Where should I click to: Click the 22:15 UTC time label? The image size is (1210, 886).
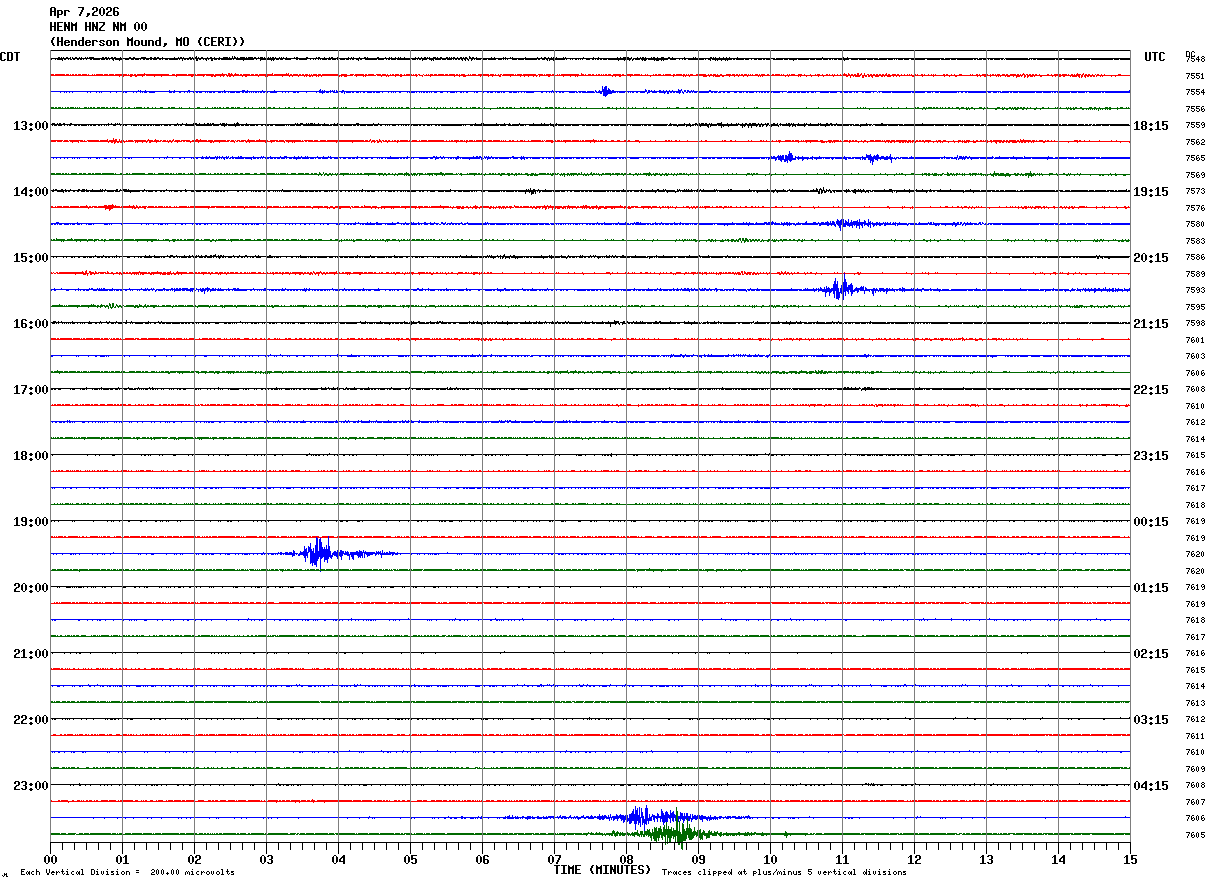pos(1151,390)
